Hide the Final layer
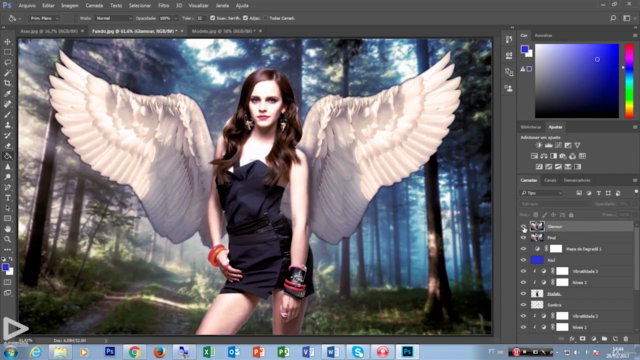Viewport: 640px width, 360px height. [x=523, y=238]
